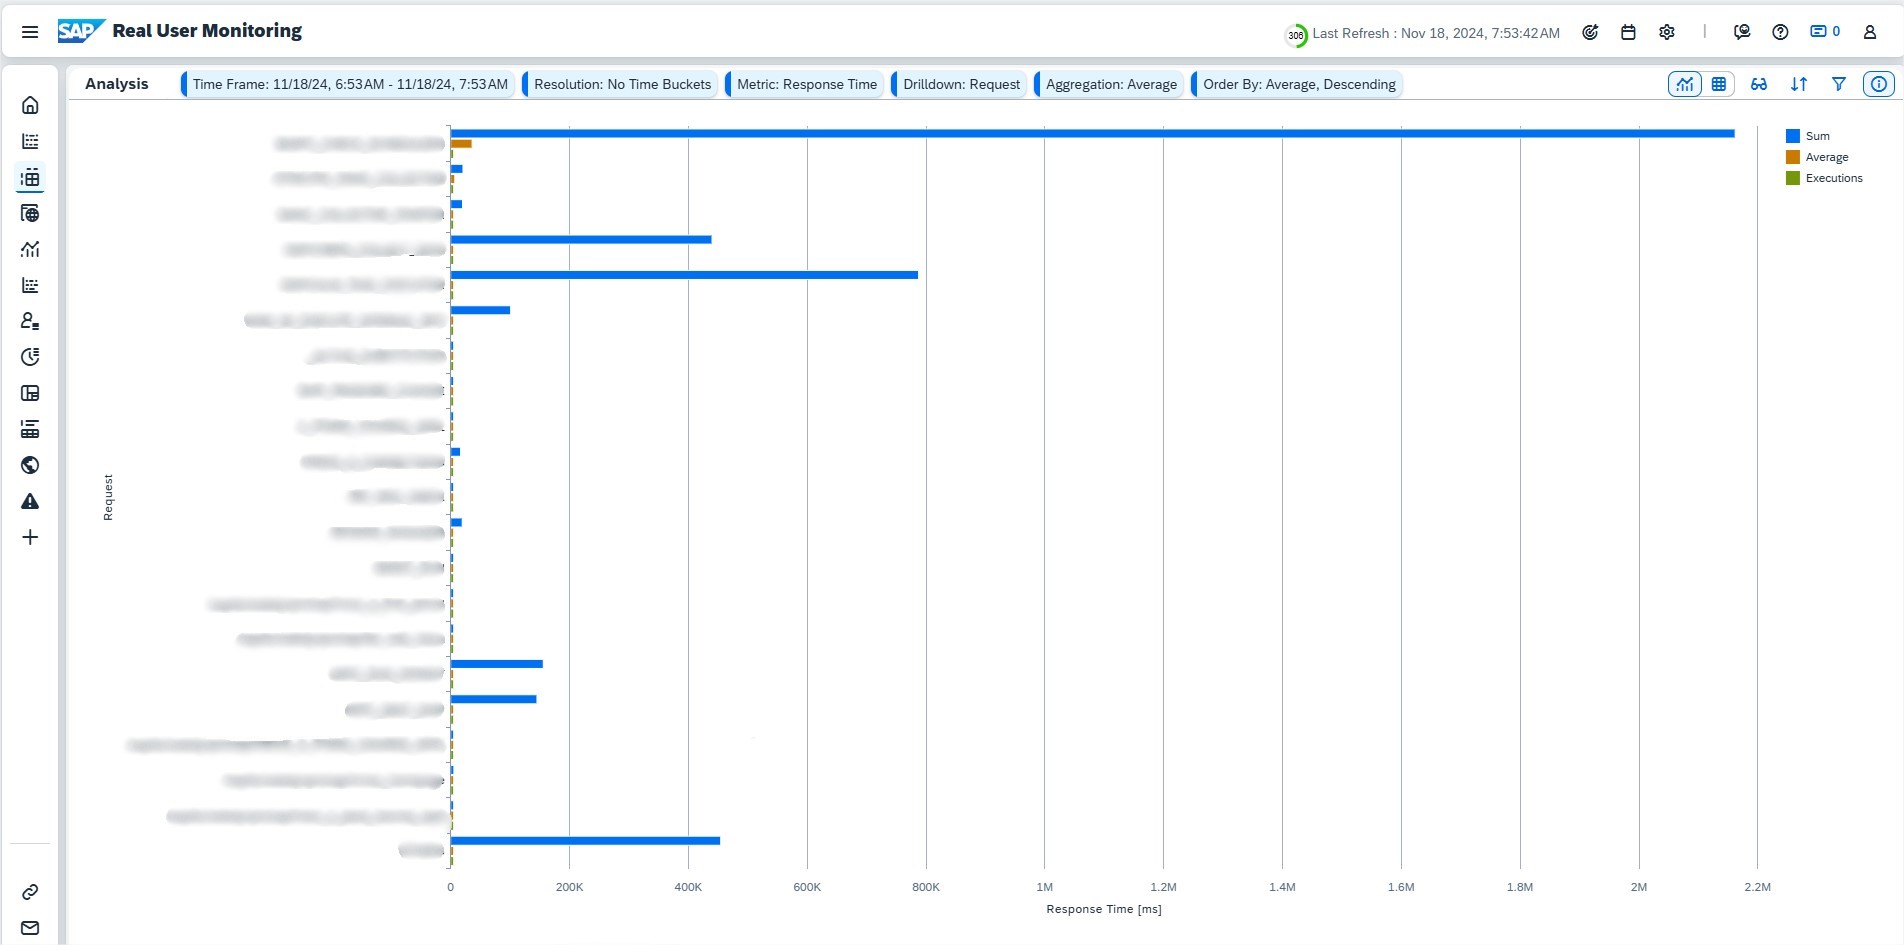Click the Home icon in sidebar
This screenshot has width=1904, height=945.
30,105
